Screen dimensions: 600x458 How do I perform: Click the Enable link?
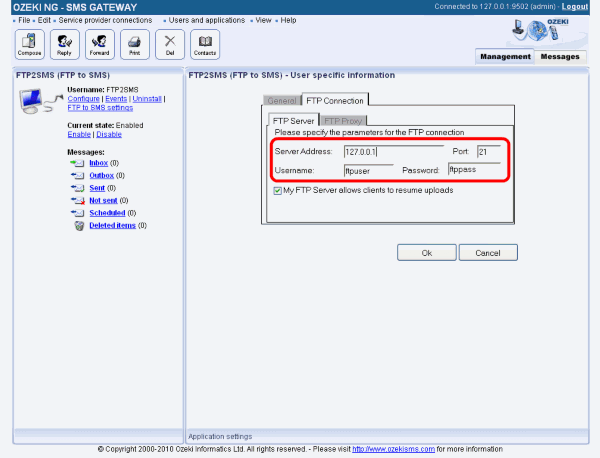[x=79, y=134]
